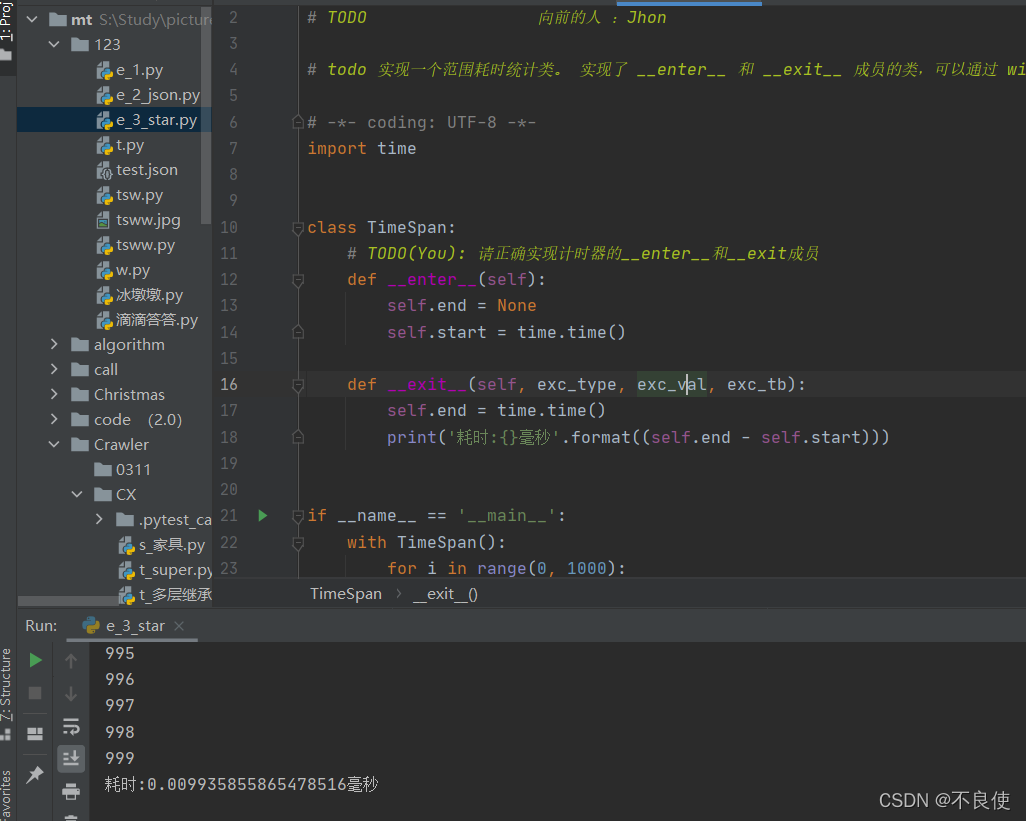Screen dimensions: 1026x821
Task: Click line number 16 in the gutter
Action: pyautogui.click(x=229, y=384)
